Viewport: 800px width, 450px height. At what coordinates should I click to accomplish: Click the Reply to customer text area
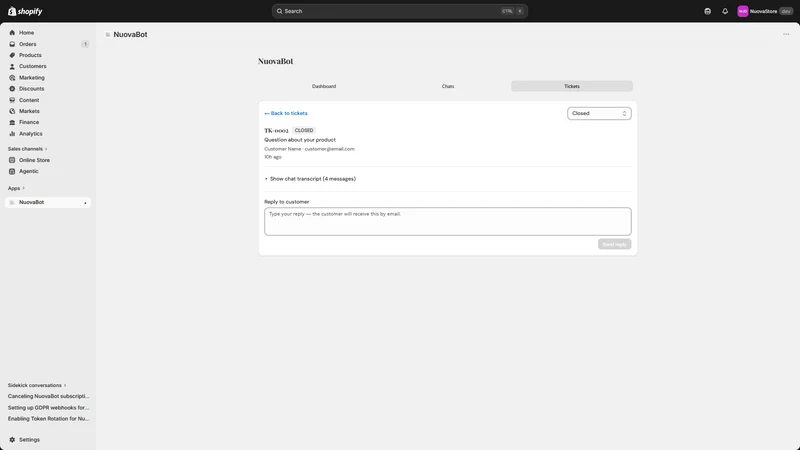(447, 221)
